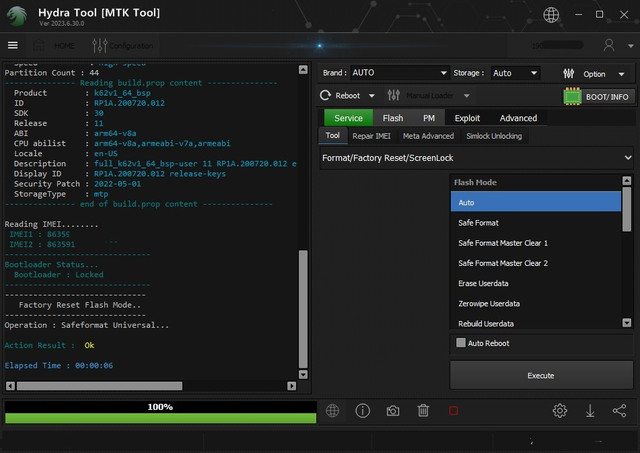Image resolution: width=640 pixels, height=453 pixels.
Task: Click log horizontal scroll right arrow
Action: click(x=291, y=386)
